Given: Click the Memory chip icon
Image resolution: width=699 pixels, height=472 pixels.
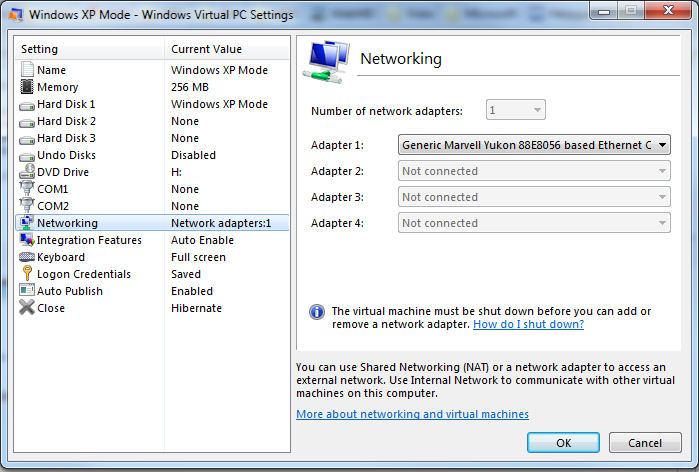Looking at the screenshot, I should click(27, 86).
